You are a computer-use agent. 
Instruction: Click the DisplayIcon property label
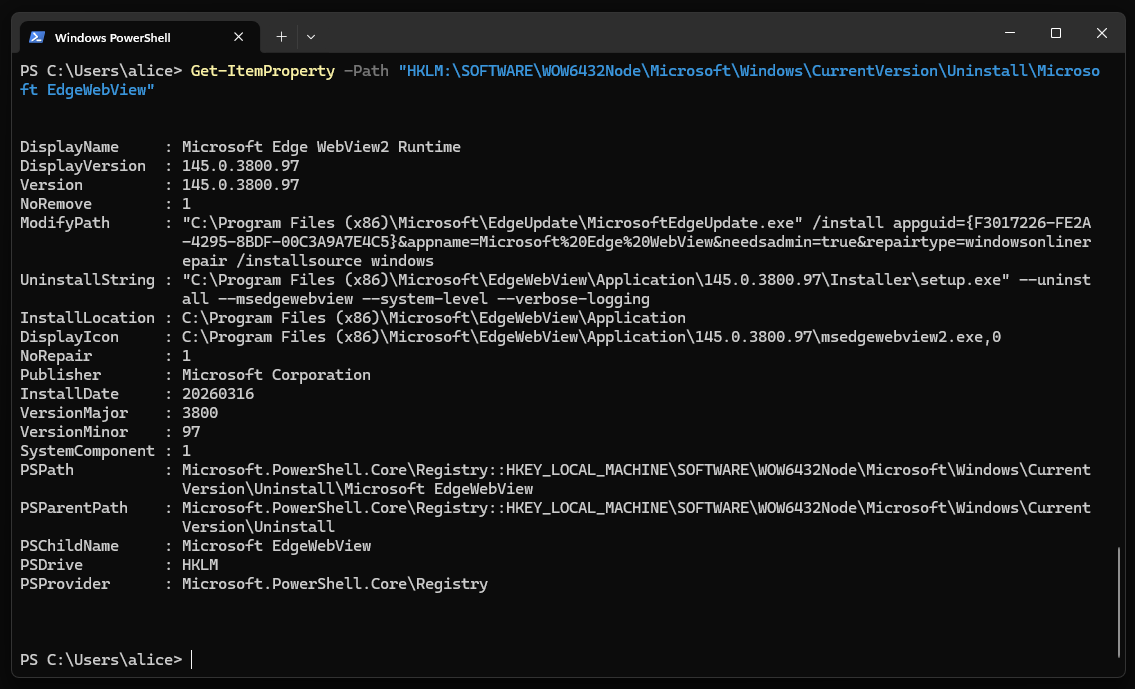click(x=69, y=337)
